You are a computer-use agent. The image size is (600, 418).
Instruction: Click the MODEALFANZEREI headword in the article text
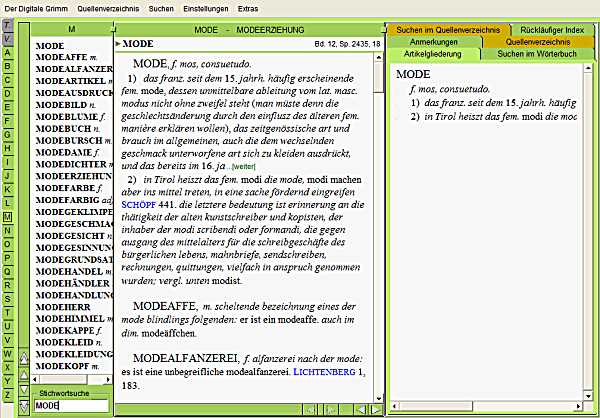click(x=185, y=359)
